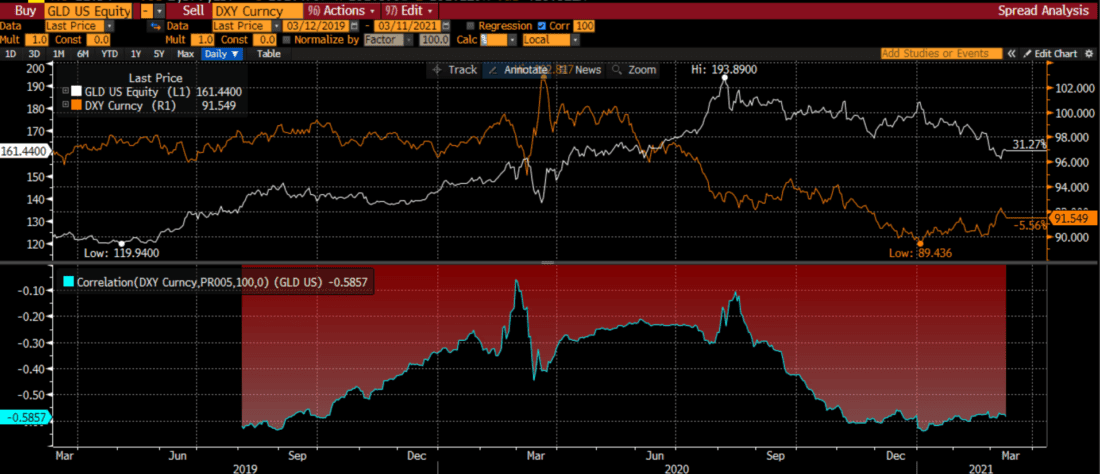The image size is (1100, 474).
Task: Select the 1Y range tab
Action: point(135,53)
